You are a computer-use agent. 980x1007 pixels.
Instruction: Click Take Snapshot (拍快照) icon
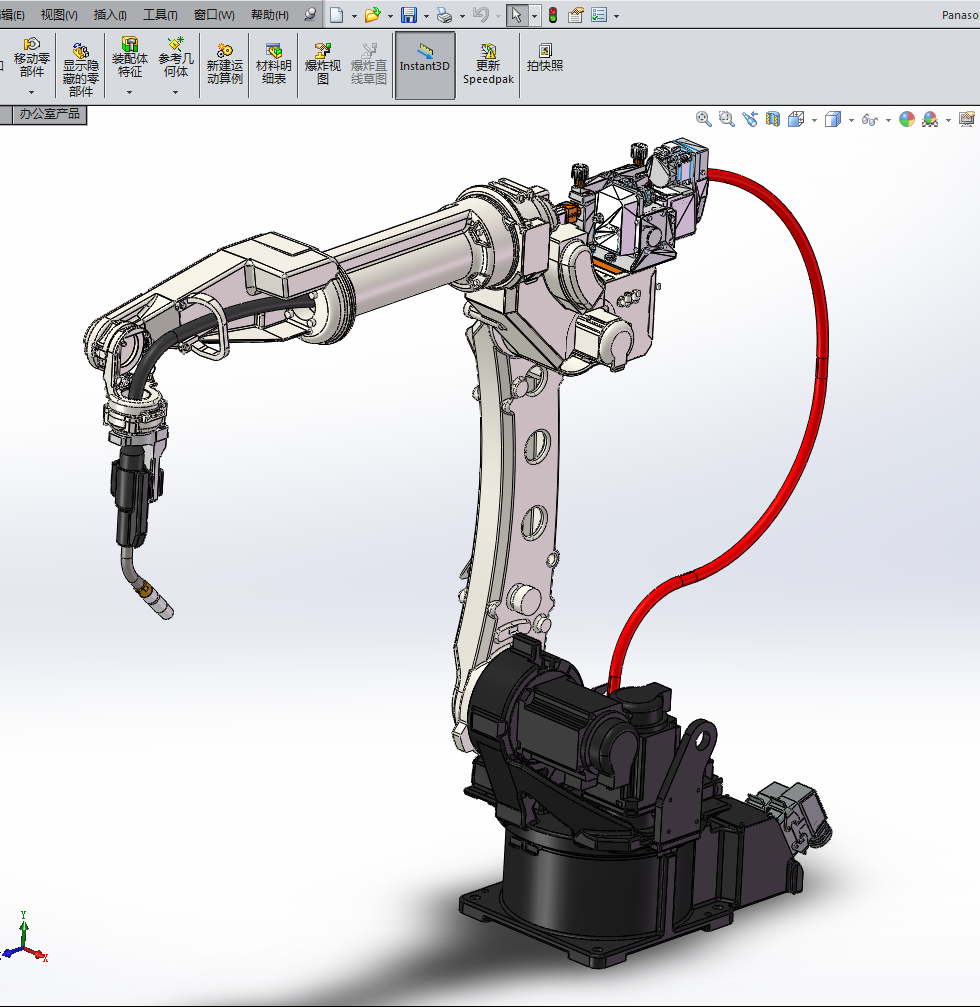(545, 58)
